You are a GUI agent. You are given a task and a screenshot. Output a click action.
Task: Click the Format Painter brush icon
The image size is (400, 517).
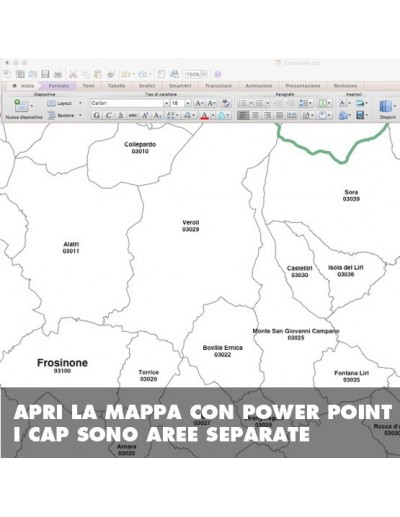pos(111,74)
